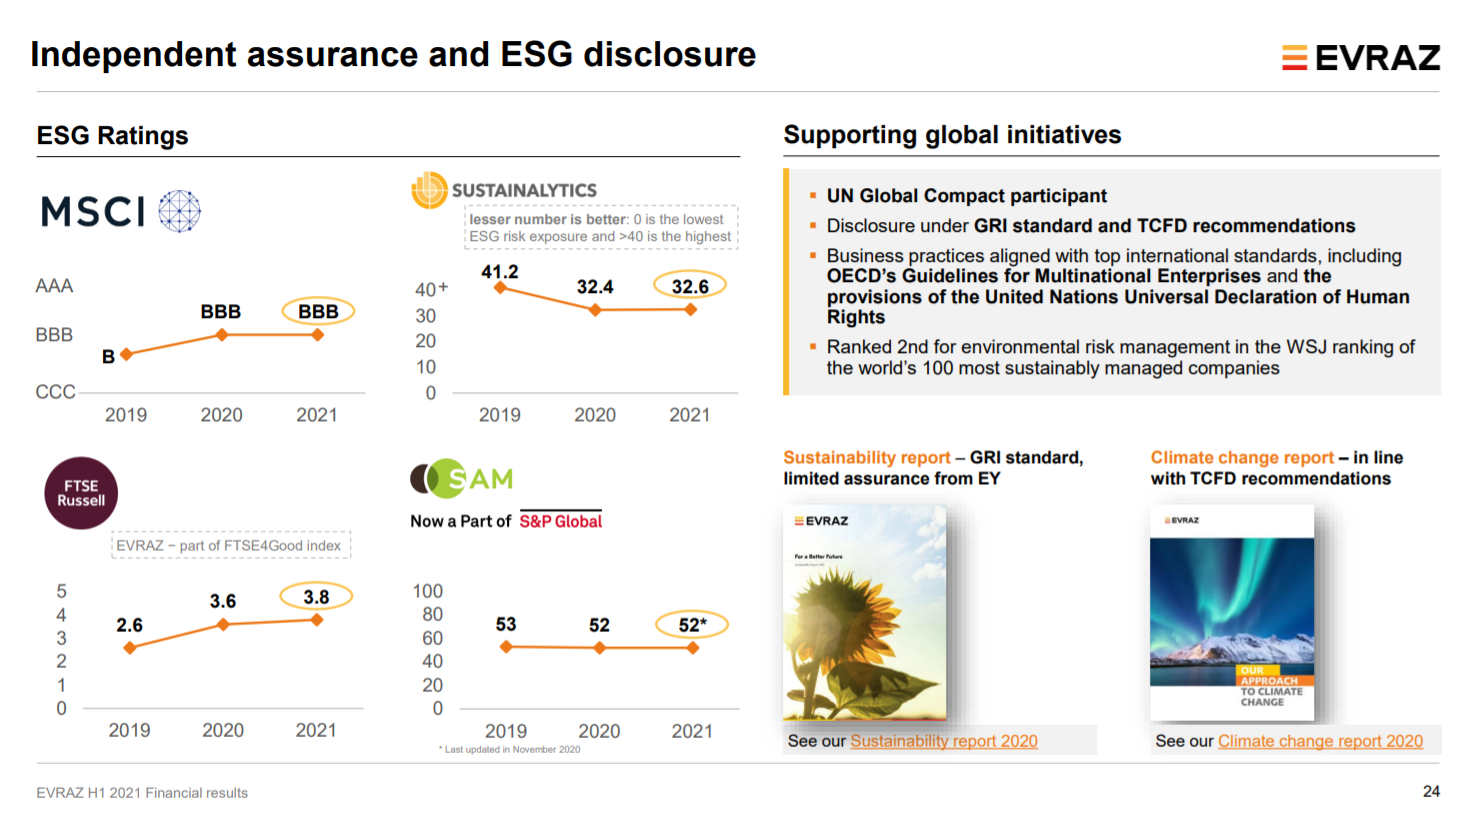Click the 'Sustainability report' orange heading
1484x815 pixels.
(866, 457)
